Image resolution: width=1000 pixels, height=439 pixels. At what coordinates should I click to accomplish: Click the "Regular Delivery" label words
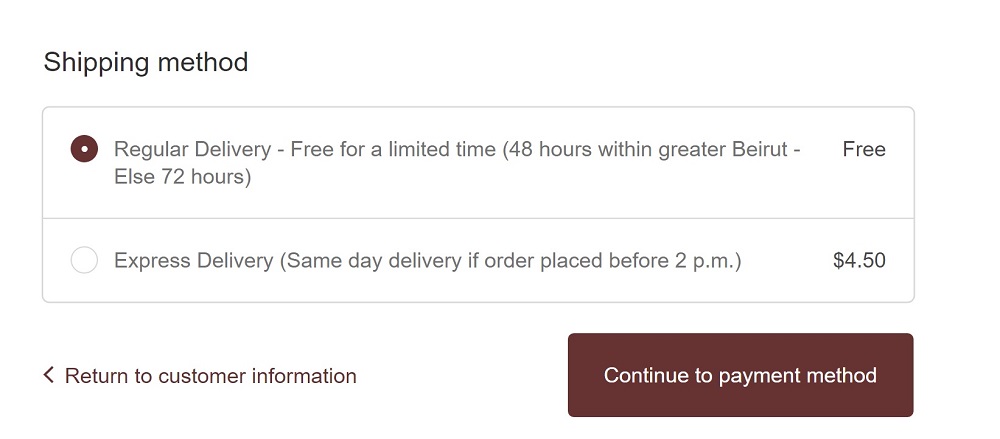pyautogui.click(x=192, y=149)
